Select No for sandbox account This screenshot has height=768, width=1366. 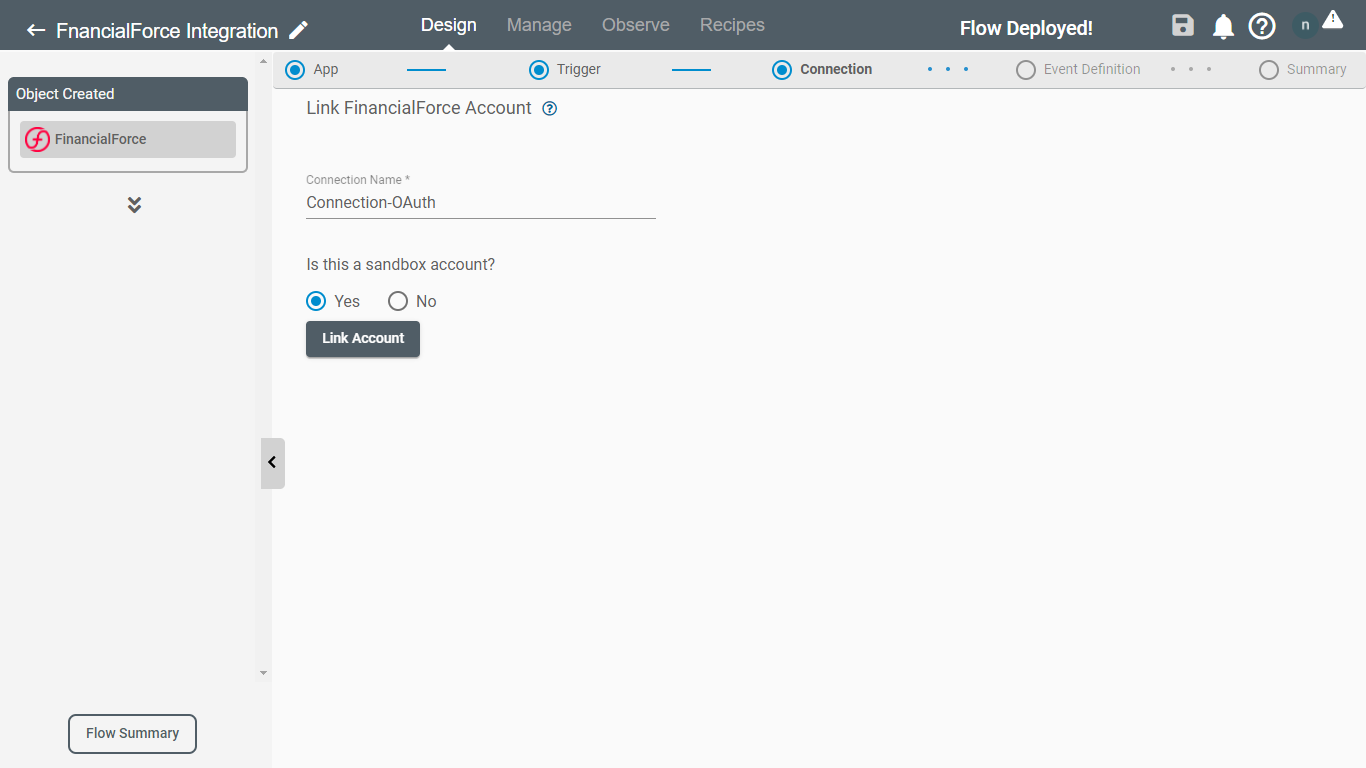[x=398, y=301]
